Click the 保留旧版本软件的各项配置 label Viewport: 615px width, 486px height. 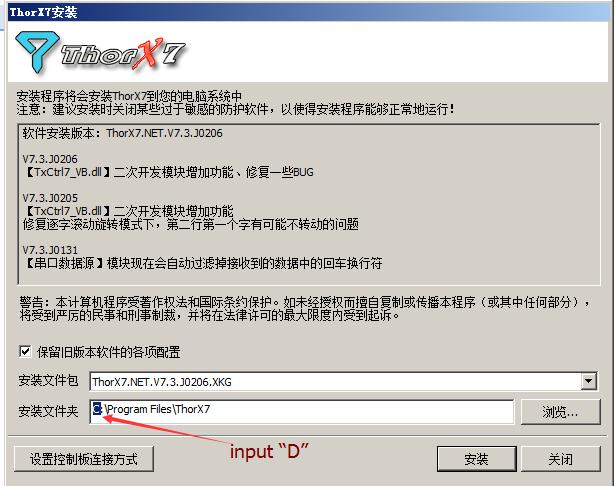click(x=109, y=352)
